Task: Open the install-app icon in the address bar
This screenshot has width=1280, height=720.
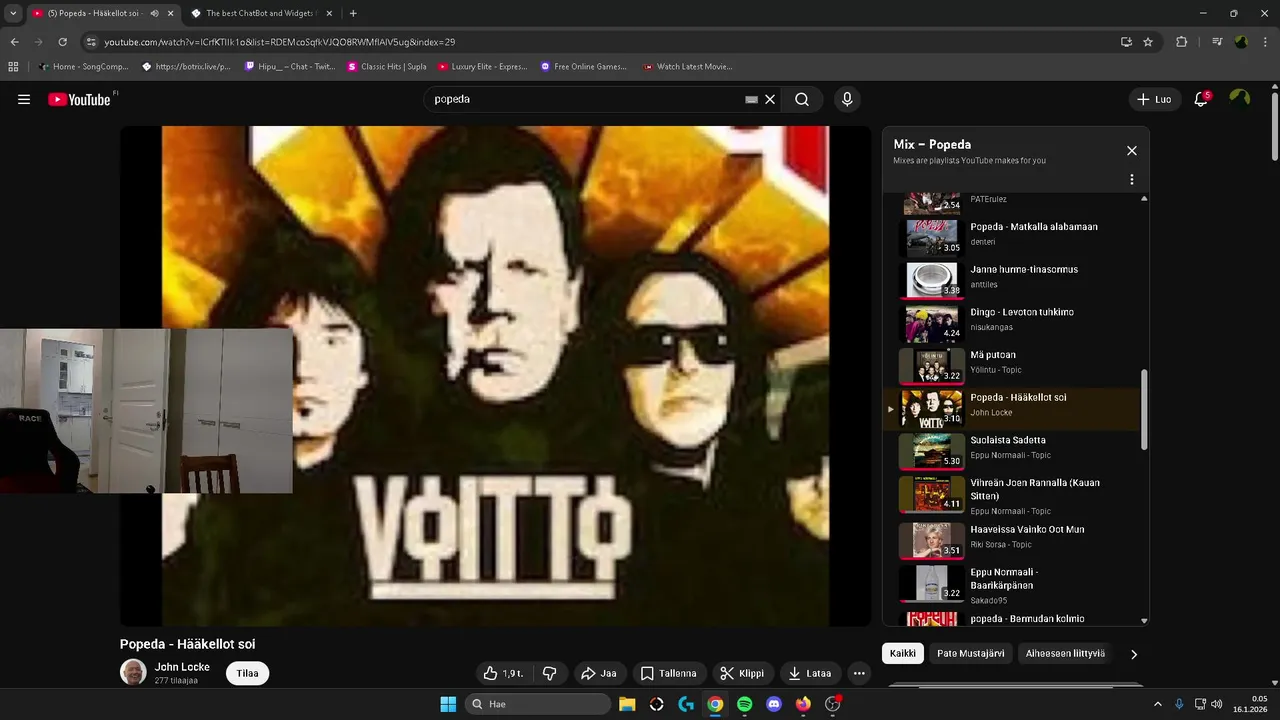Action: 1126,42
